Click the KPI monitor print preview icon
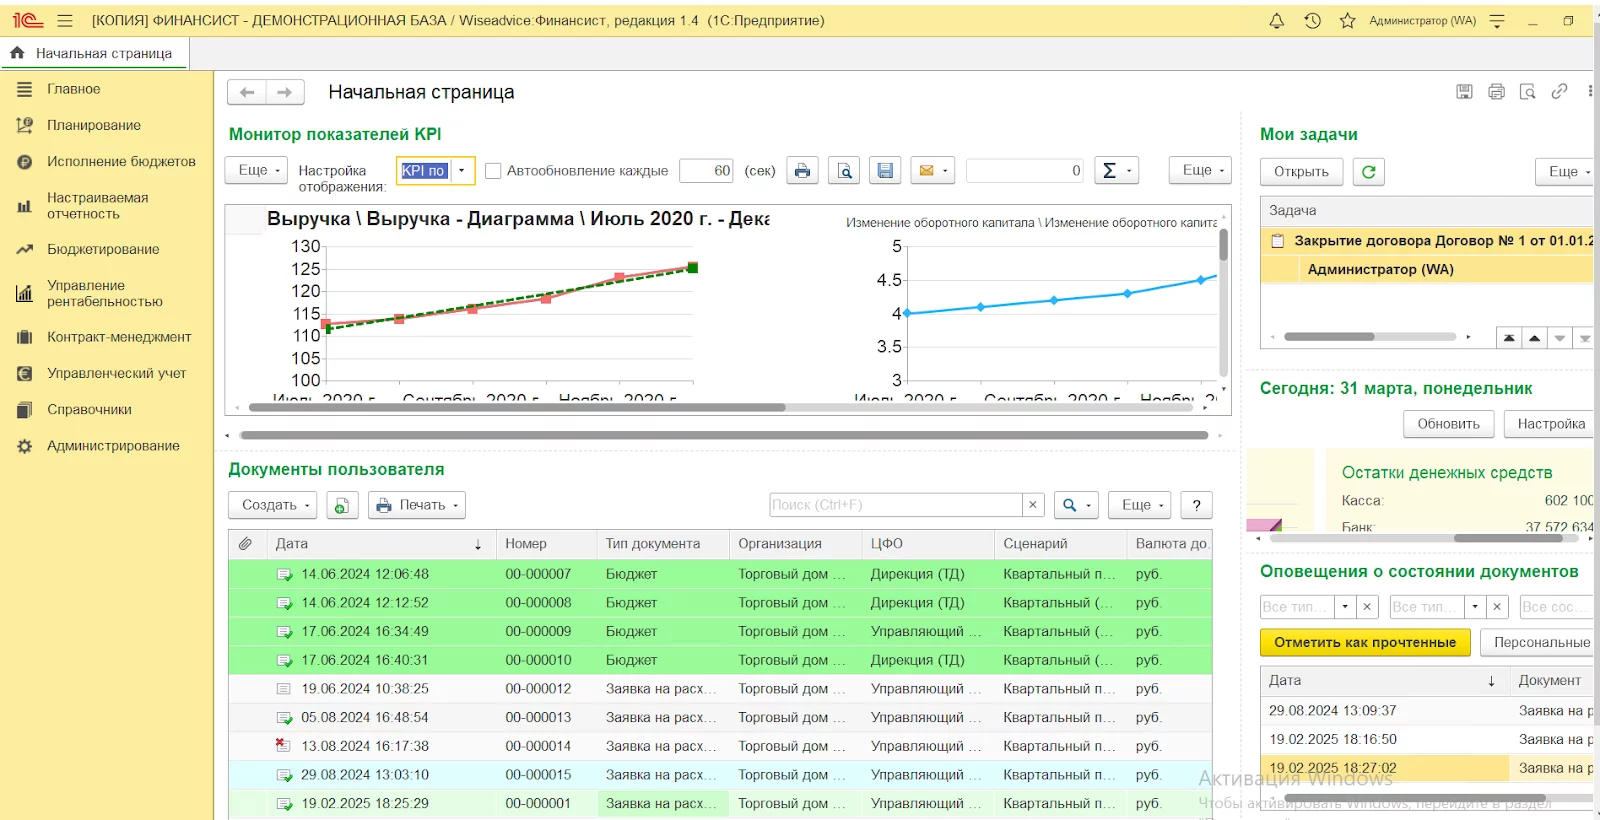This screenshot has height=820, width=1600. (x=845, y=171)
